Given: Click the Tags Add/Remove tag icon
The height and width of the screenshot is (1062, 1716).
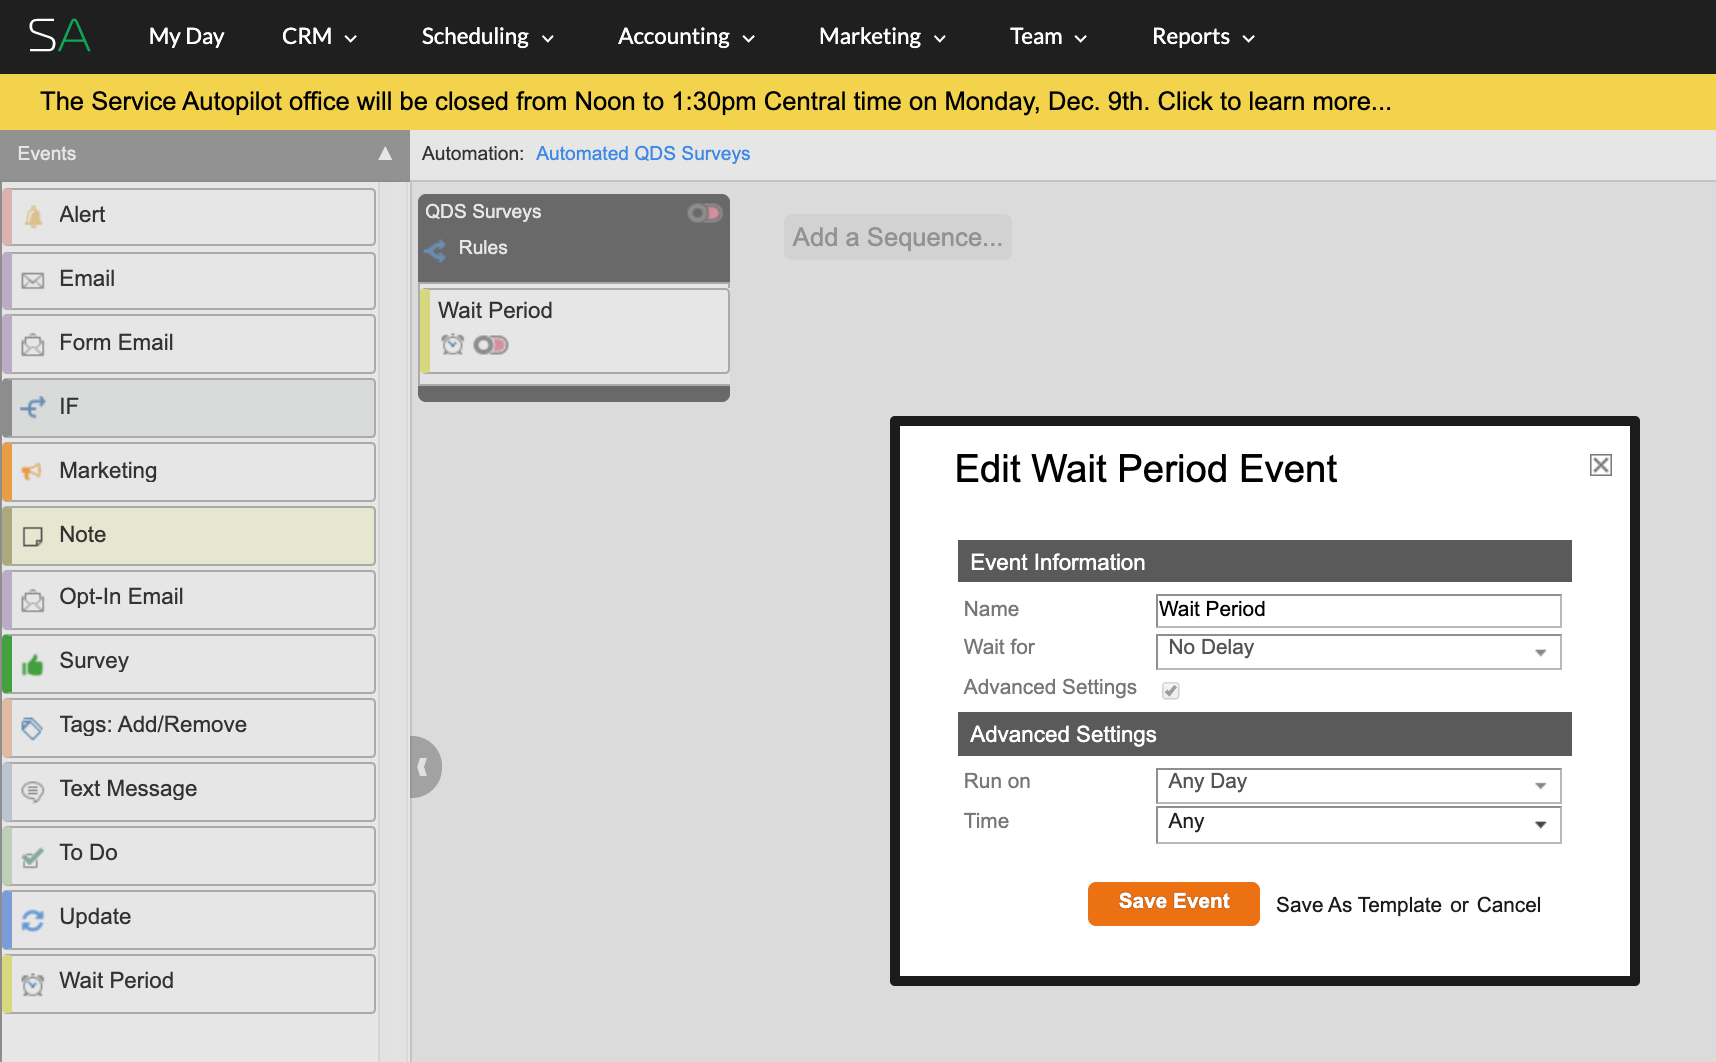Looking at the screenshot, I should tap(33, 728).
